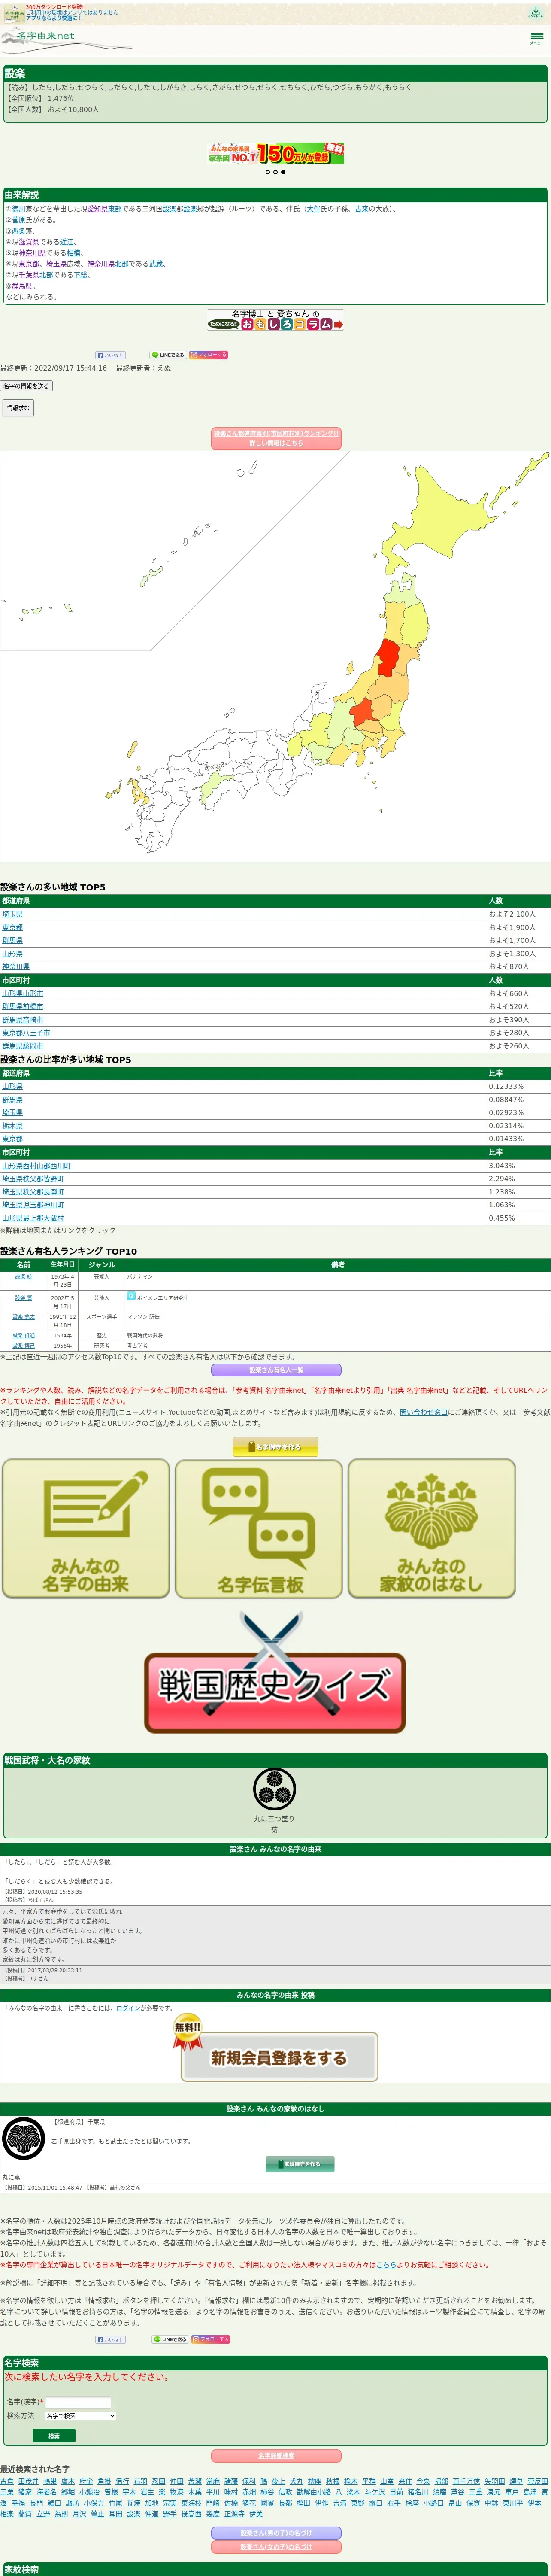
Task: Open the 山形県山形市 link
Action: click(23, 994)
